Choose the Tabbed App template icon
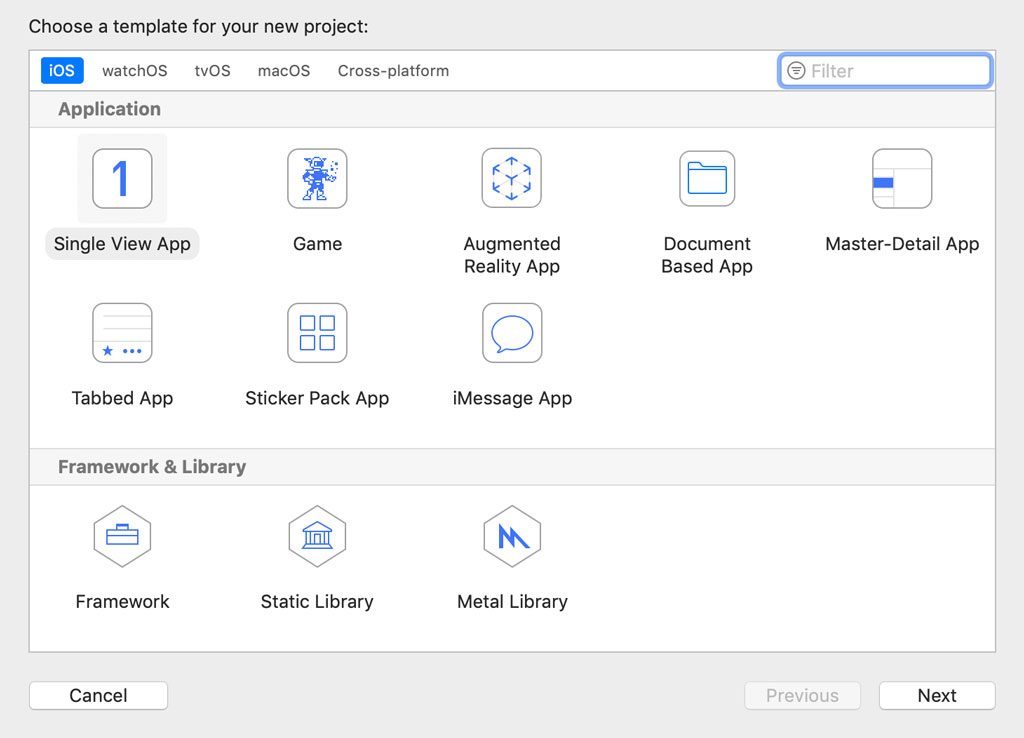Image resolution: width=1024 pixels, height=738 pixels. coord(122,332)
